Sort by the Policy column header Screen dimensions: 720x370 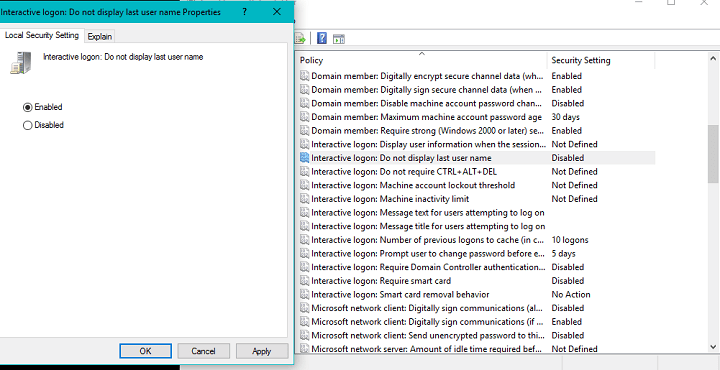click(422, 60)
